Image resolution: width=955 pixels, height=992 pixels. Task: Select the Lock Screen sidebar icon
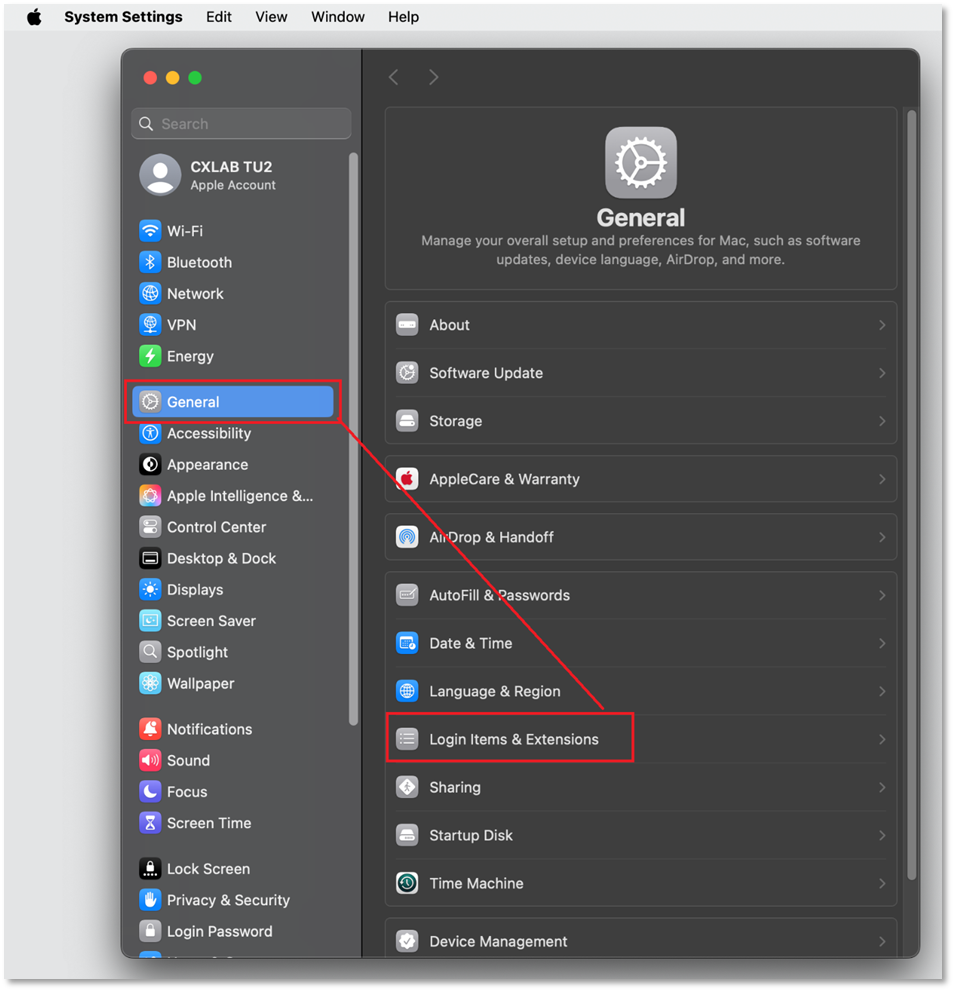coord(150,869)
